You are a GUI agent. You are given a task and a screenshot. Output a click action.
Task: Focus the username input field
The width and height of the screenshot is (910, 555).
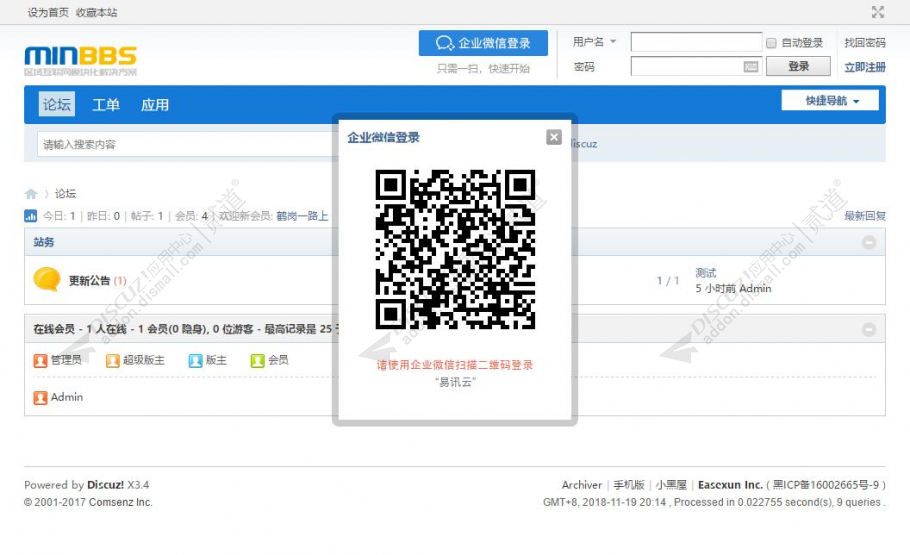tap(696, 42)
